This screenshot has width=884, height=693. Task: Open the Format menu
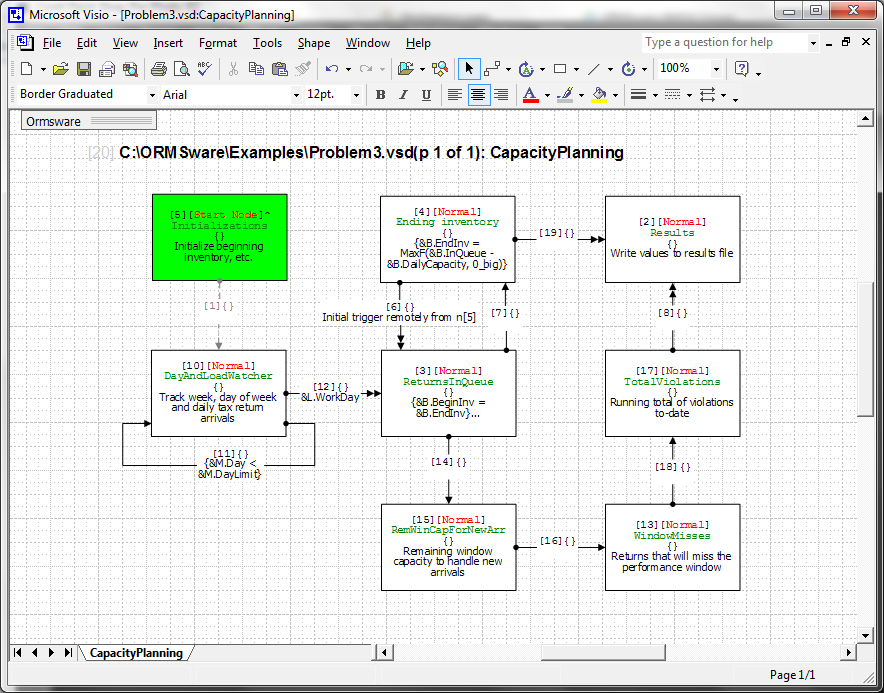[218, 43]
